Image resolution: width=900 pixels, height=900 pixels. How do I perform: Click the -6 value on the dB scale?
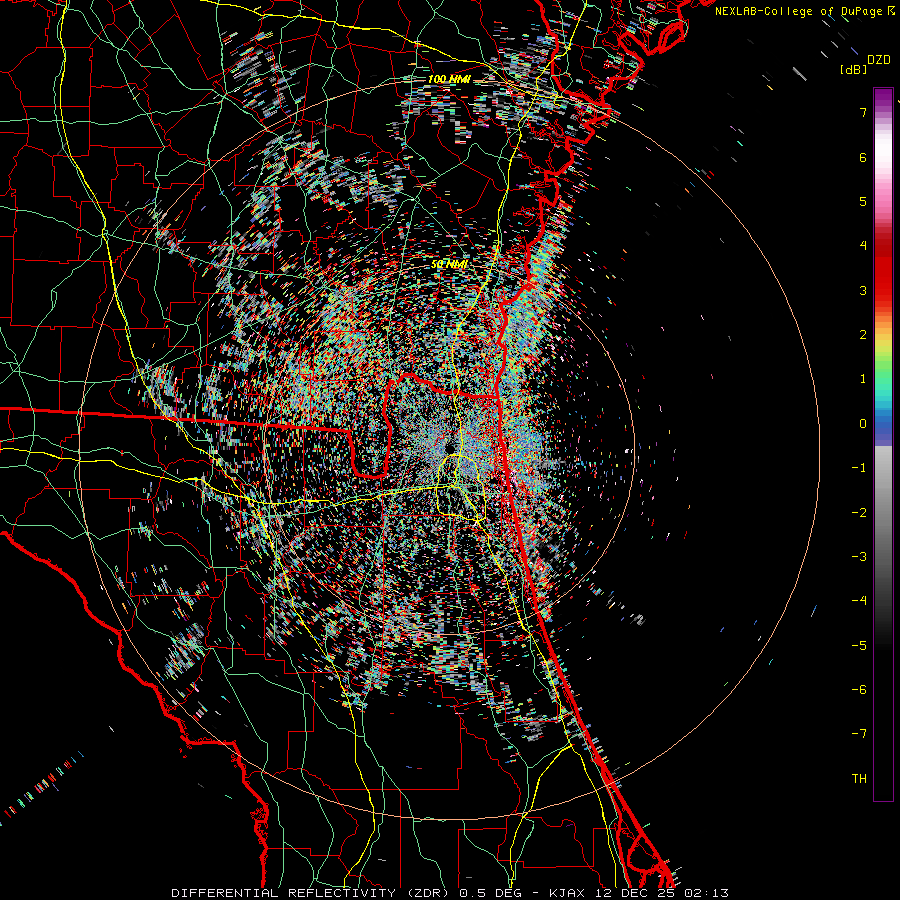pos(859,690)
